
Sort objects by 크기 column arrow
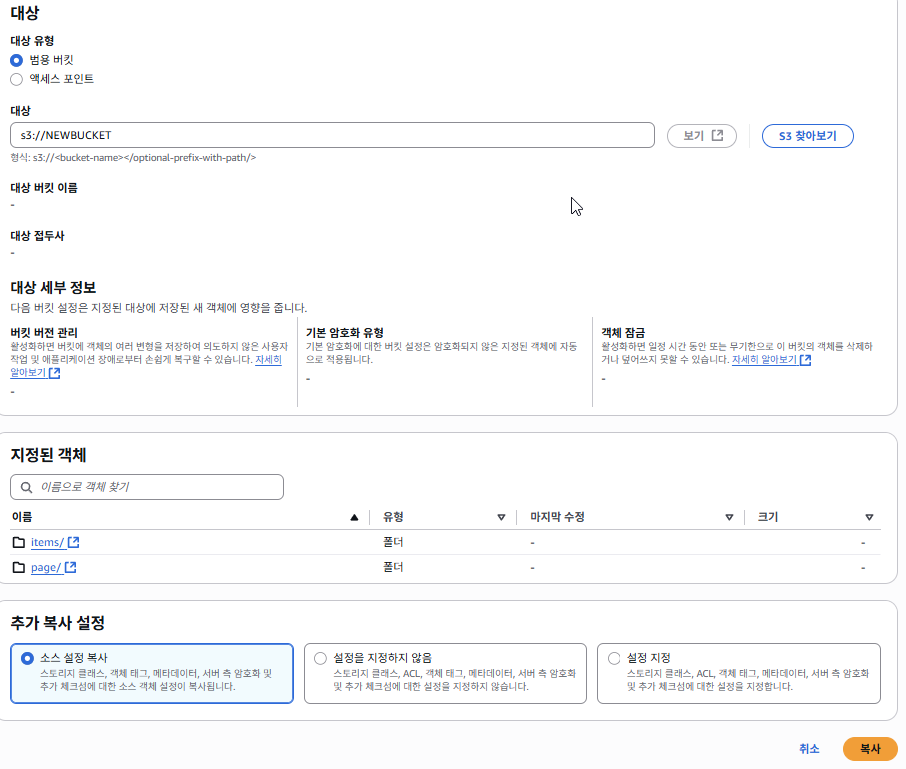coord(869,517)
